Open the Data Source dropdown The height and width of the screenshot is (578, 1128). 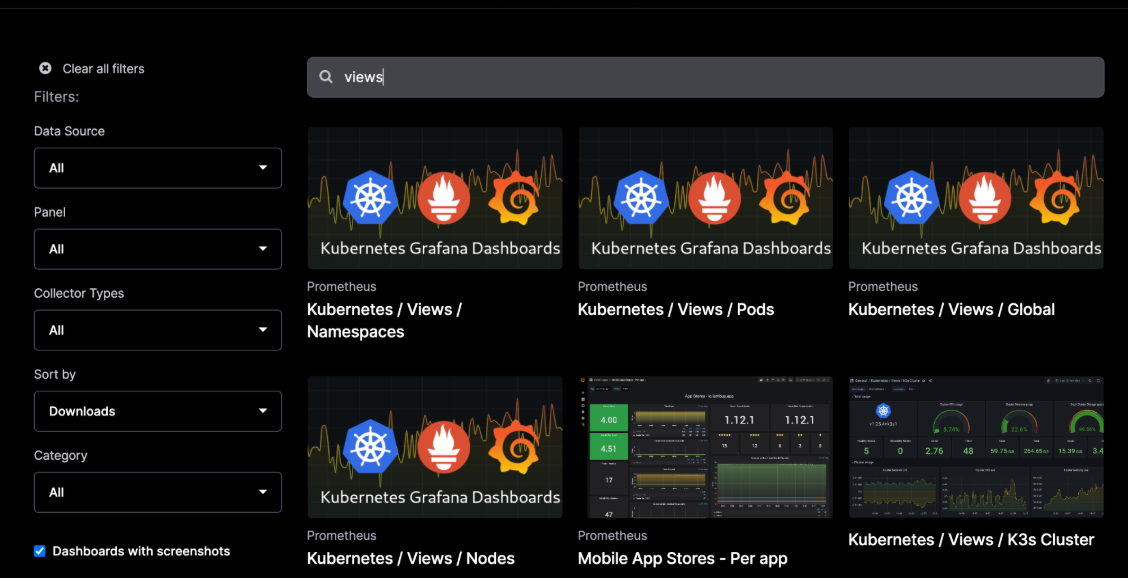click(x=158, y=168)
